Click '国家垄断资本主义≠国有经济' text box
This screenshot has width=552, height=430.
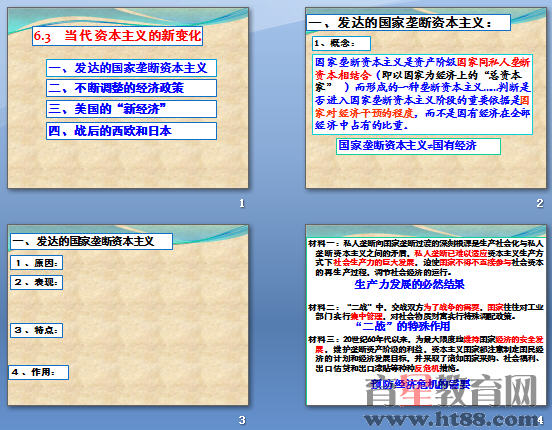tap(418, 146)
